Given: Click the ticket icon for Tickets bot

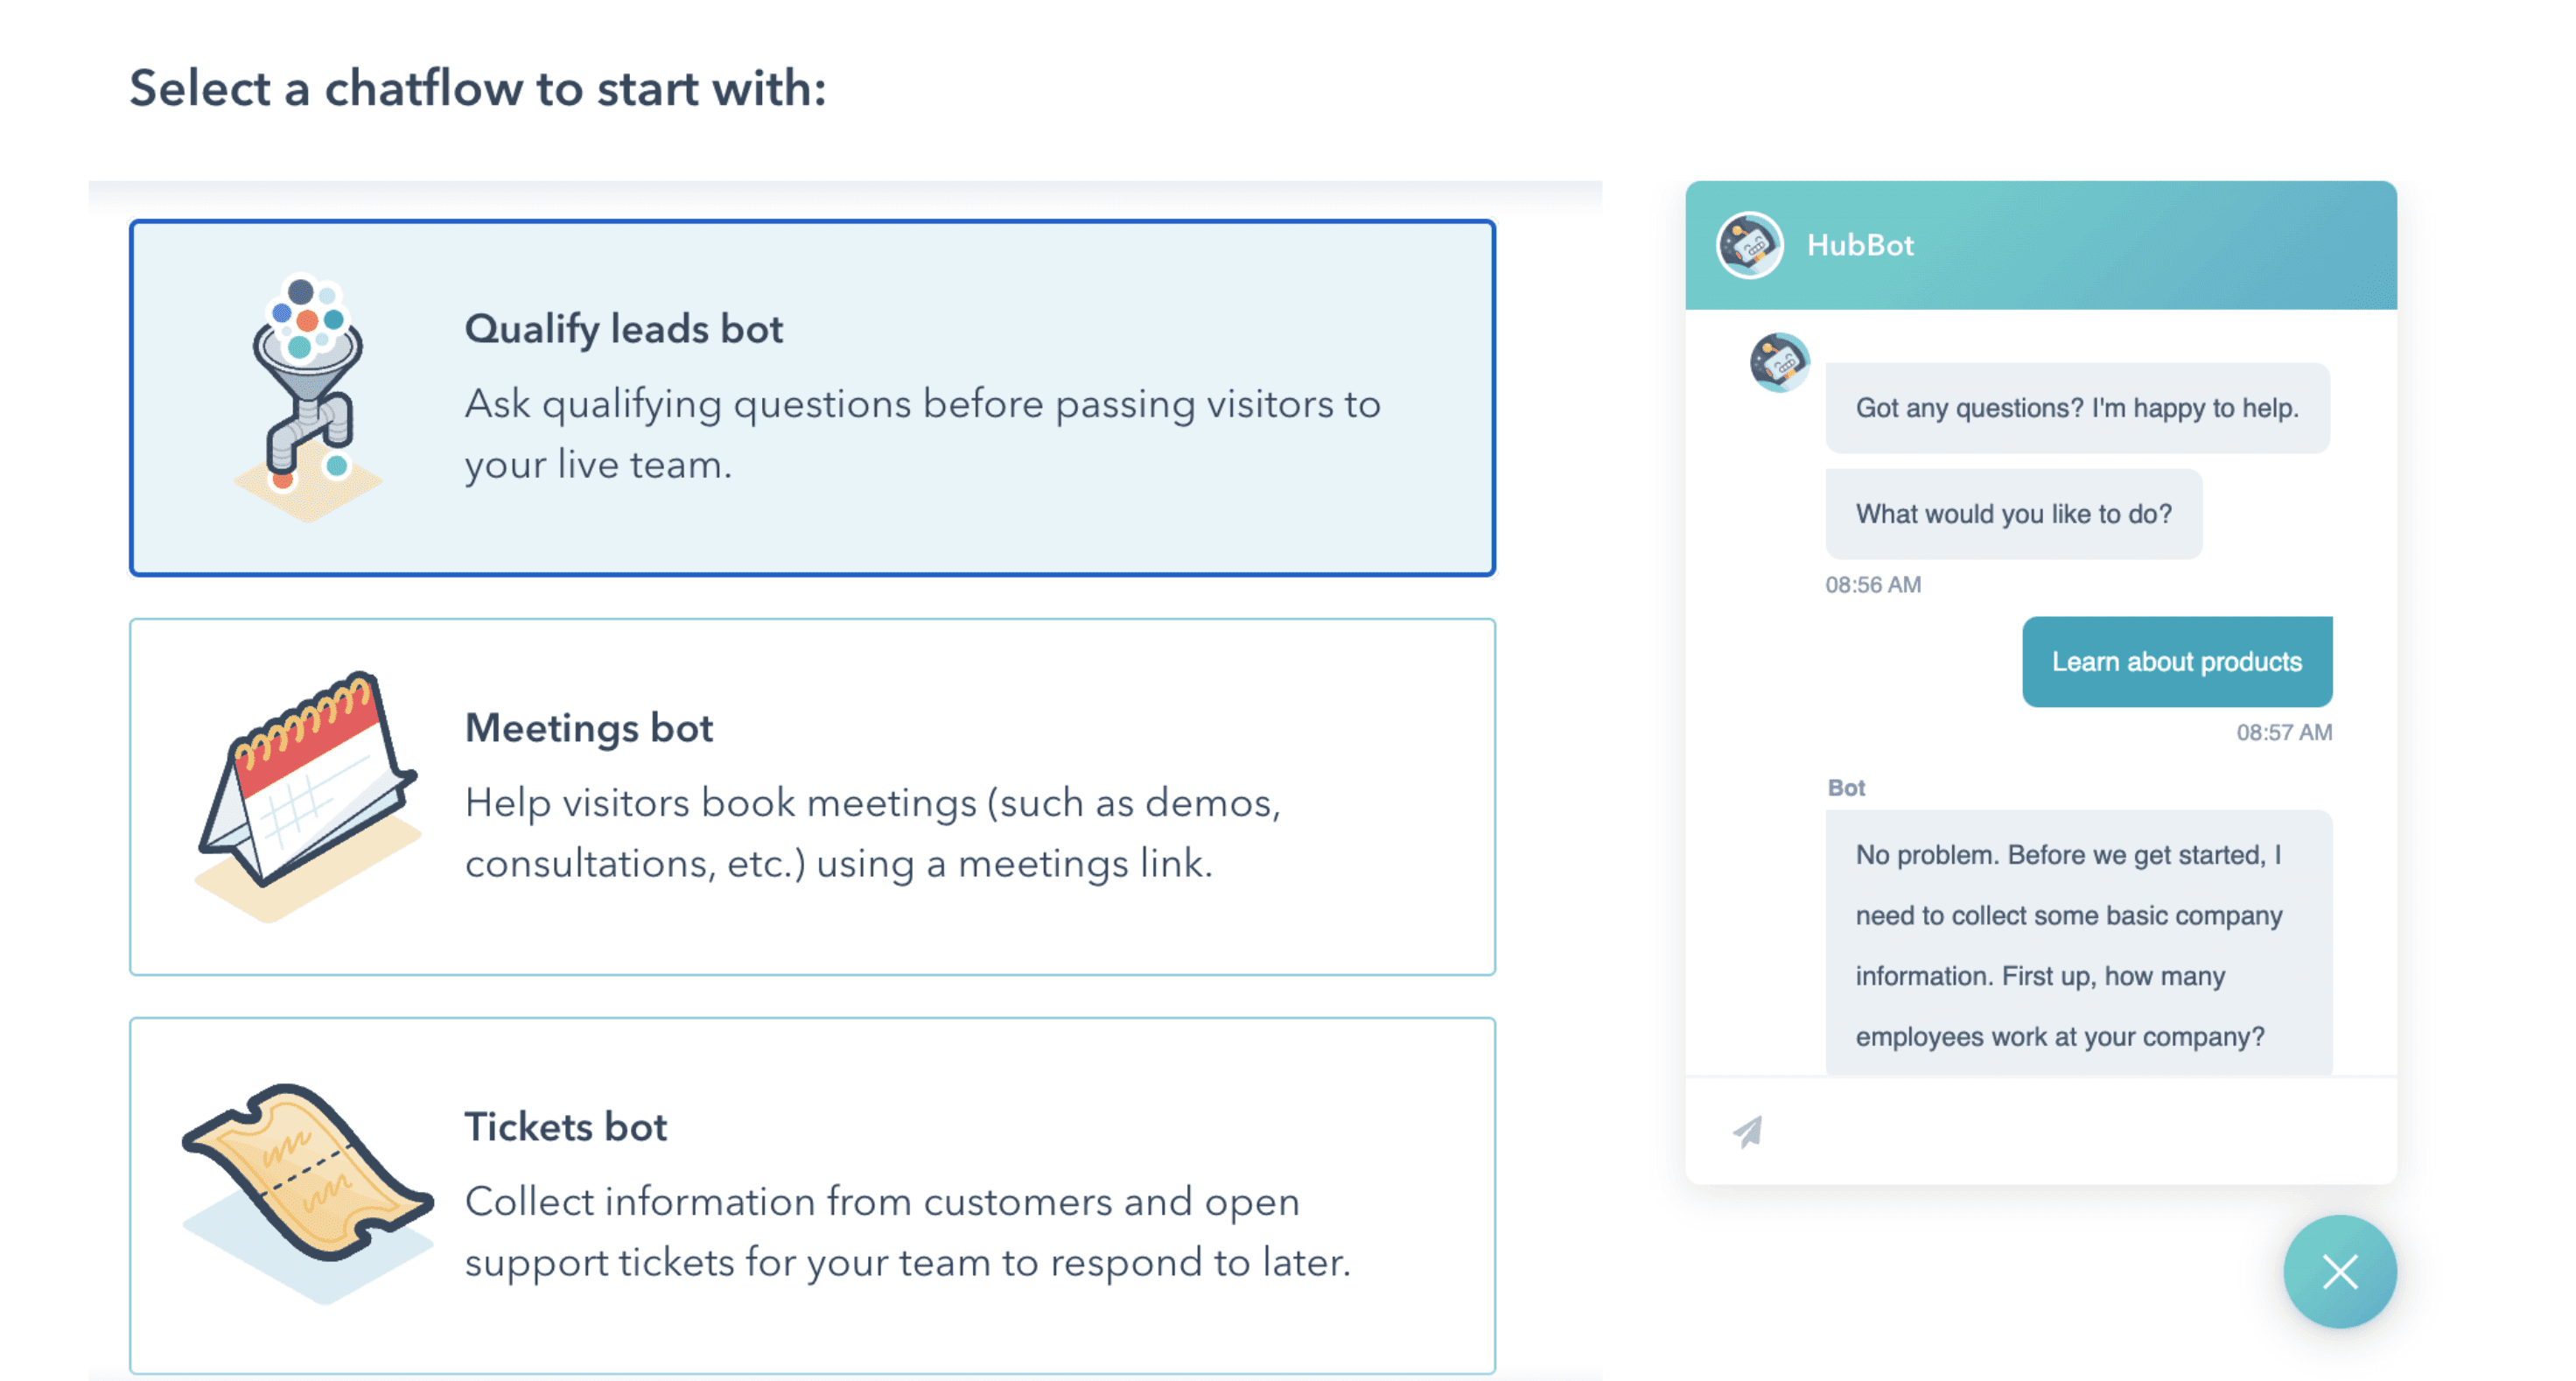Looking at the screenshot, I should pos(307,1193).
